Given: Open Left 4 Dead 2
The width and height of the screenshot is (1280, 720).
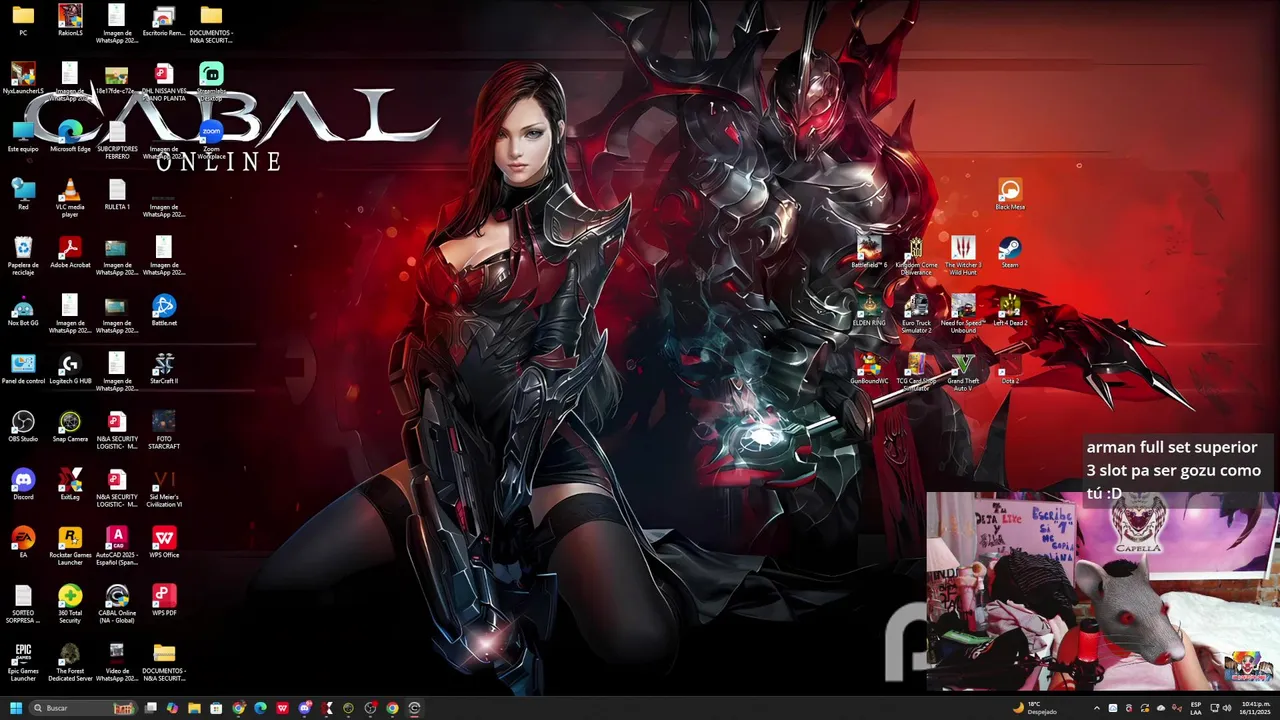Looking at the screenshot, I should (x=1010, y=310).
